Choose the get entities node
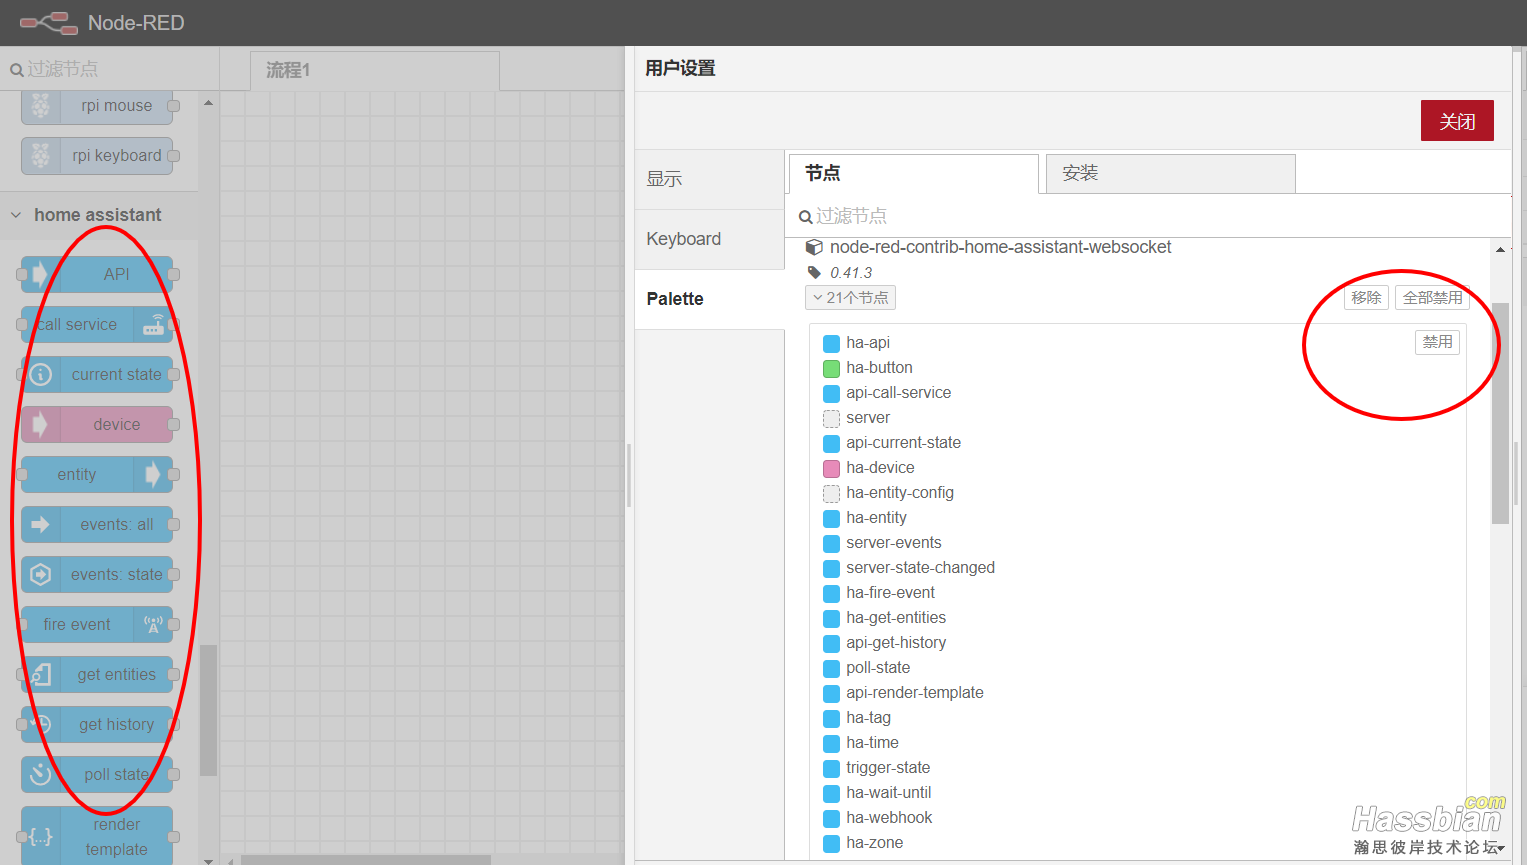The image size is (1527, 865). pos(97,674)
